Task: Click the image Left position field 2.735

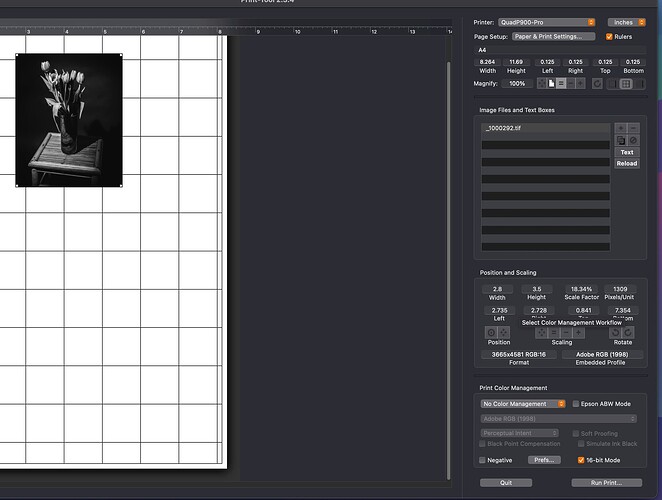Action: click(x=499, y=310)
